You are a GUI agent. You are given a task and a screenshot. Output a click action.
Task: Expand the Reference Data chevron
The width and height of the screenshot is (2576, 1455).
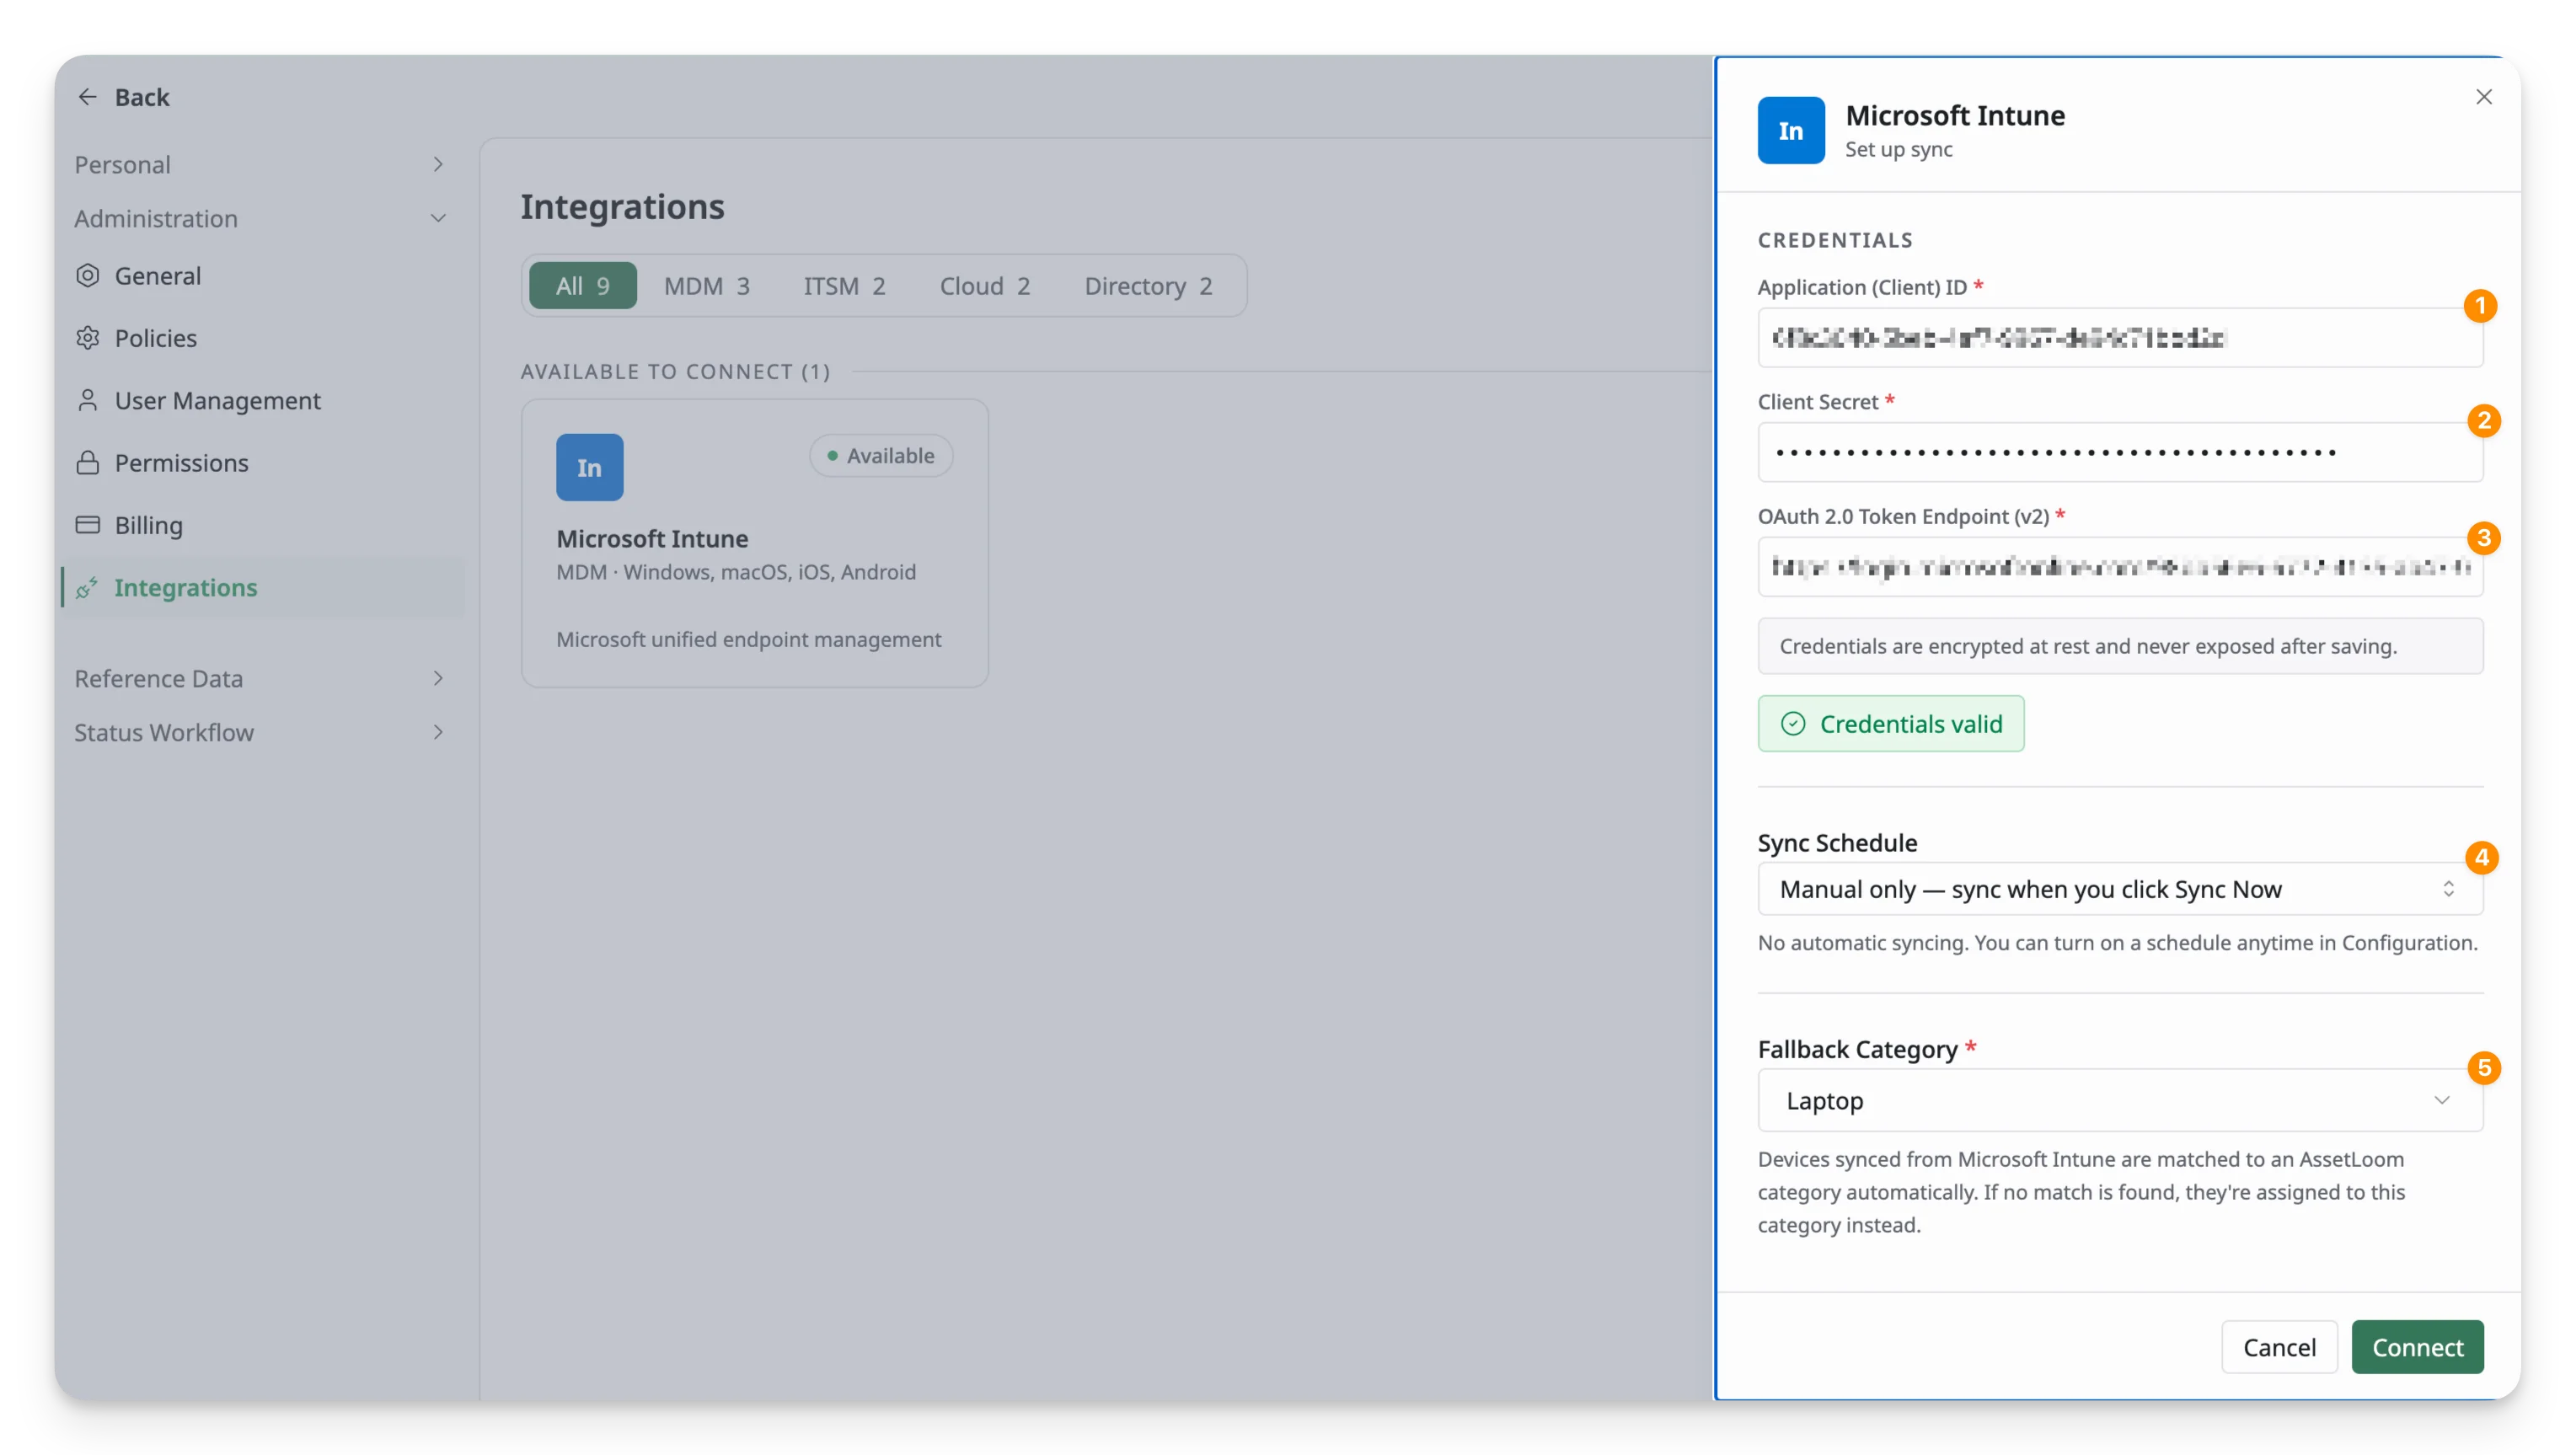point(438,678)
